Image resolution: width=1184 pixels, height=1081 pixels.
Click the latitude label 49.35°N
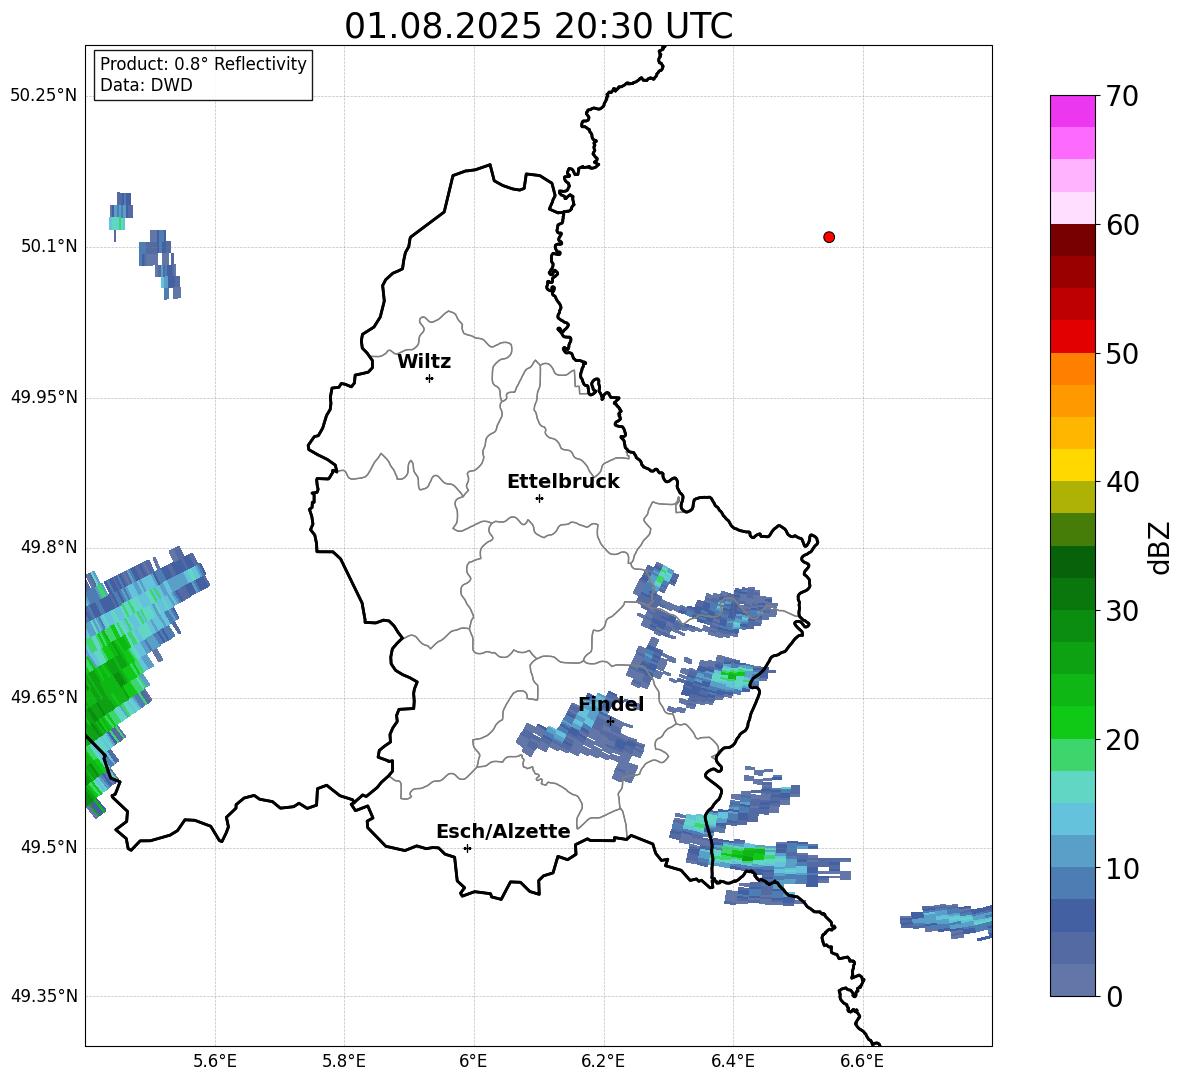[x=43, y=996]
